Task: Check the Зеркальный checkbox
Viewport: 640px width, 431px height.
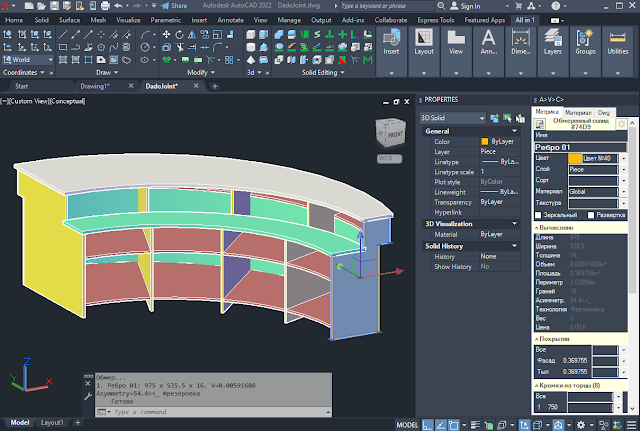Action: click(538, 215)
